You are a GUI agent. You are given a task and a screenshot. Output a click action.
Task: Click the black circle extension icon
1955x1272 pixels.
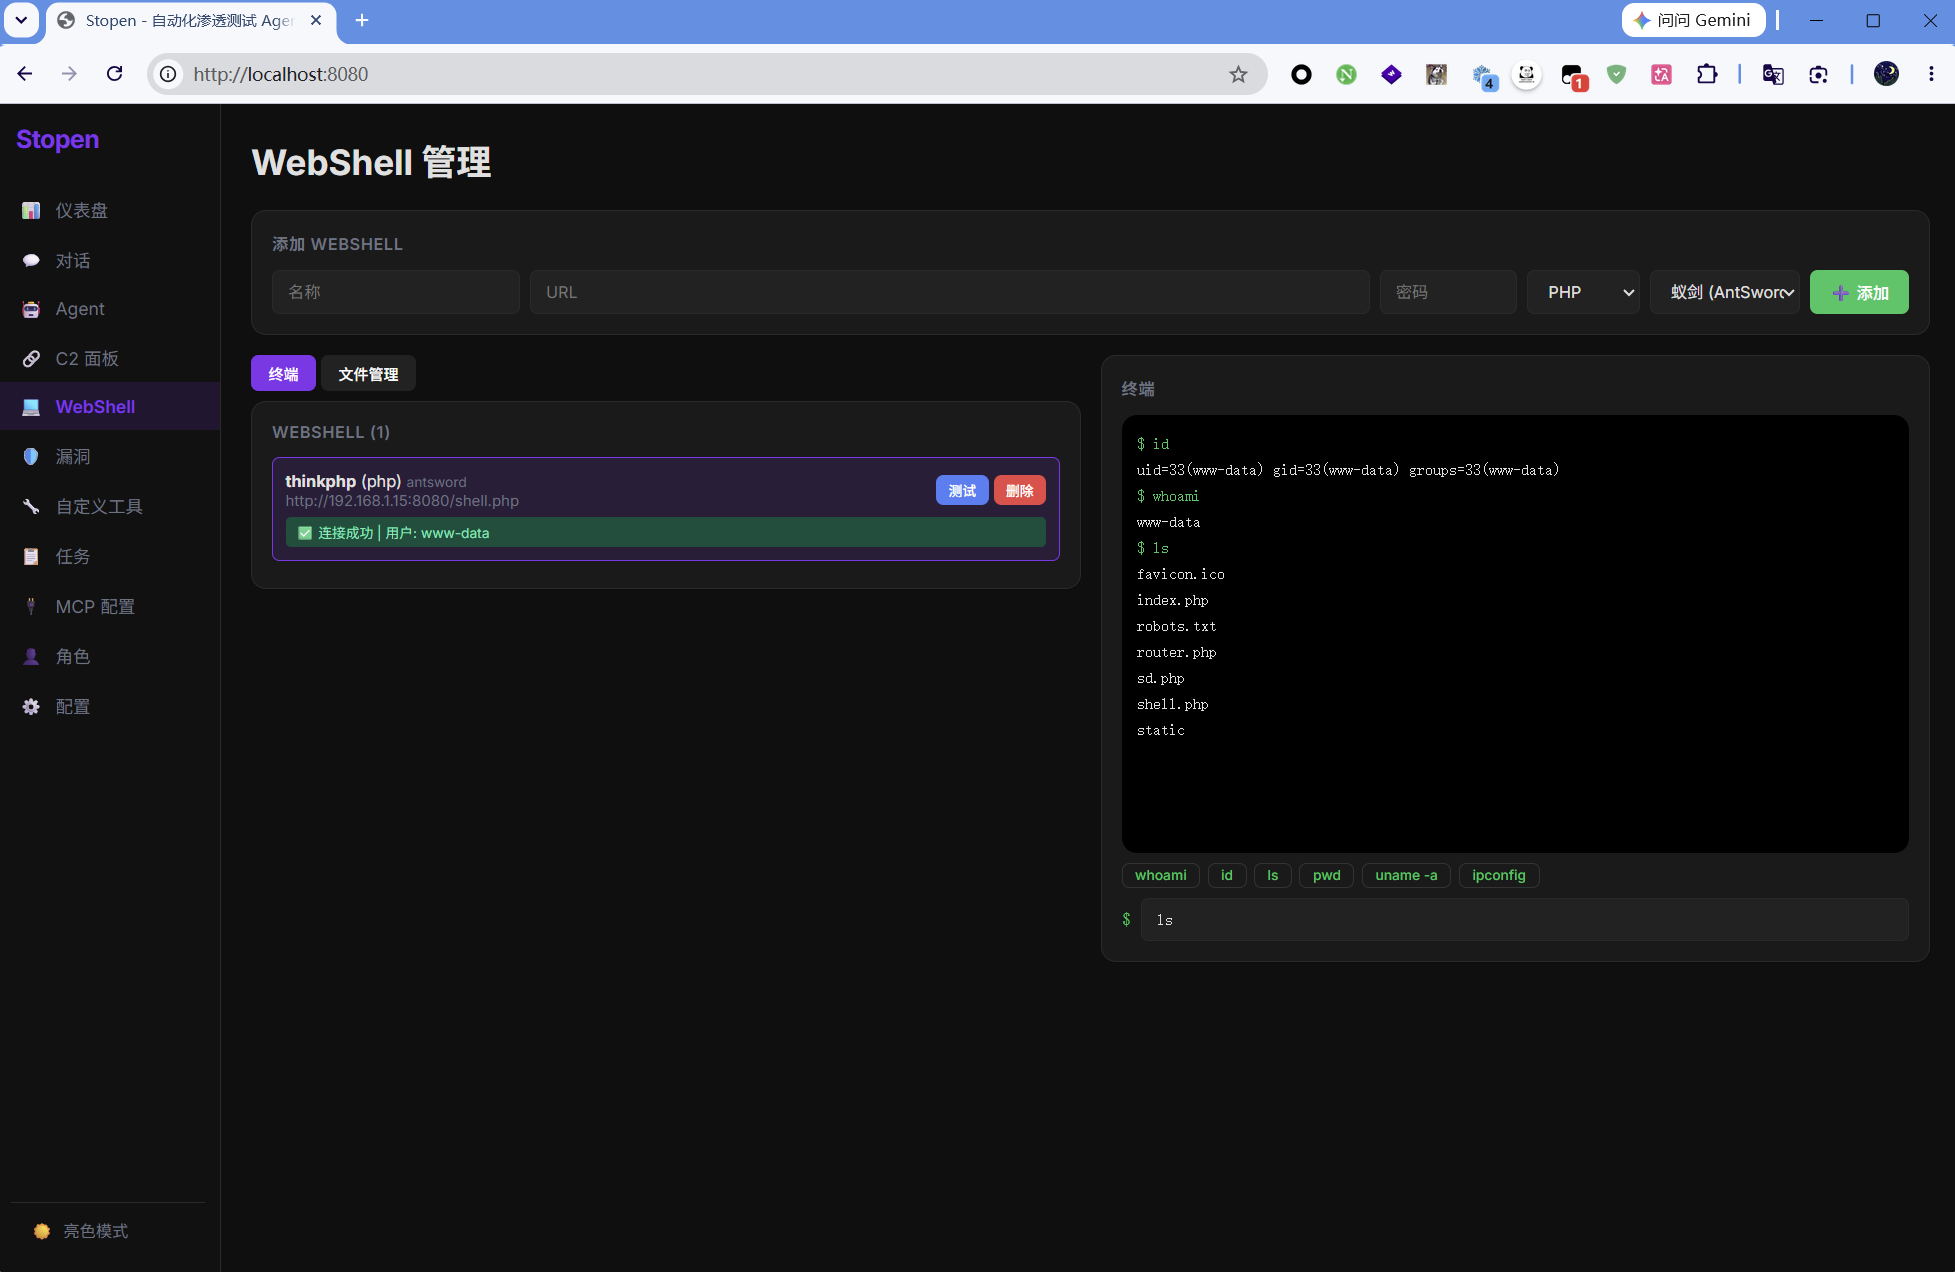[x=1301, y=74]
